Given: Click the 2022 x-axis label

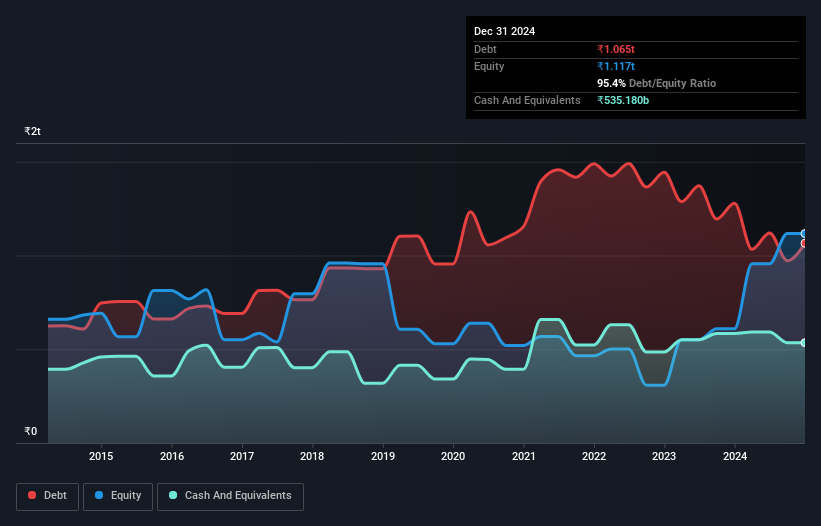Looking at the screenshot, I should coord(594,456).
